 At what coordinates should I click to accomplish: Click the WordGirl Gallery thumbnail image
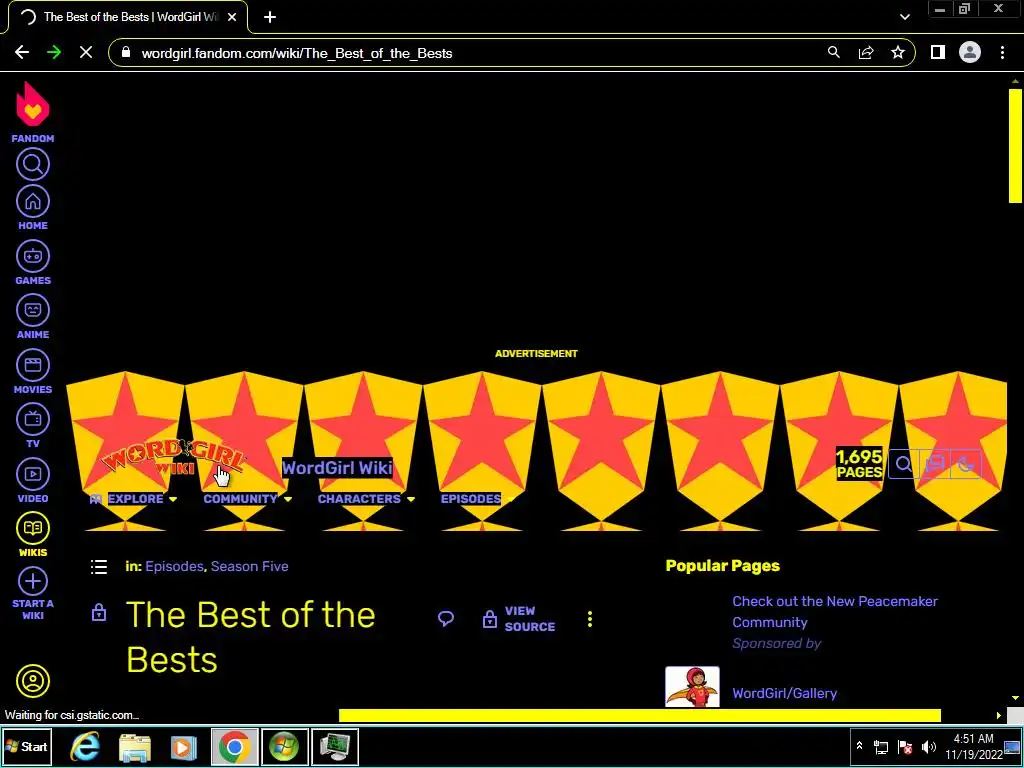[692, 686]
